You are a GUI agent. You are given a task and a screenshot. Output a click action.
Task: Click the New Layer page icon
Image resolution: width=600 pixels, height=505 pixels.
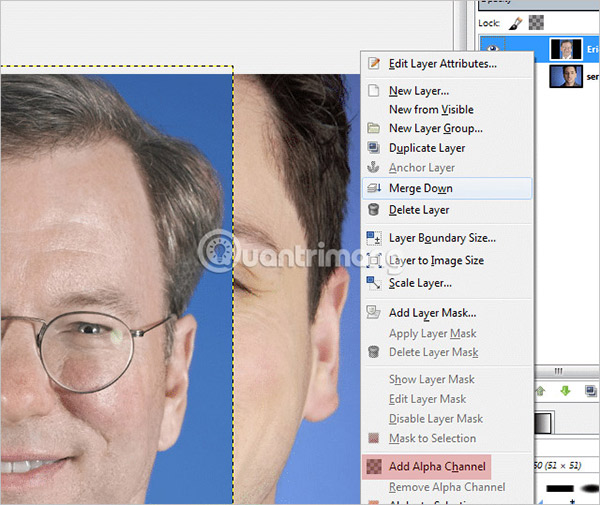[373, 91]
